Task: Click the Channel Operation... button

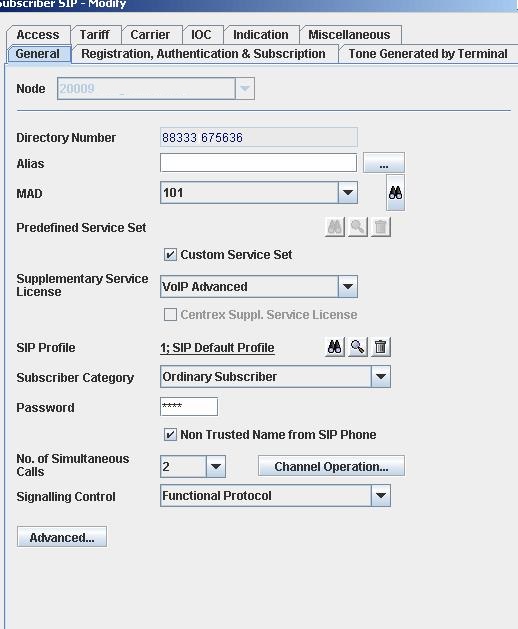Action: [331, 466]
